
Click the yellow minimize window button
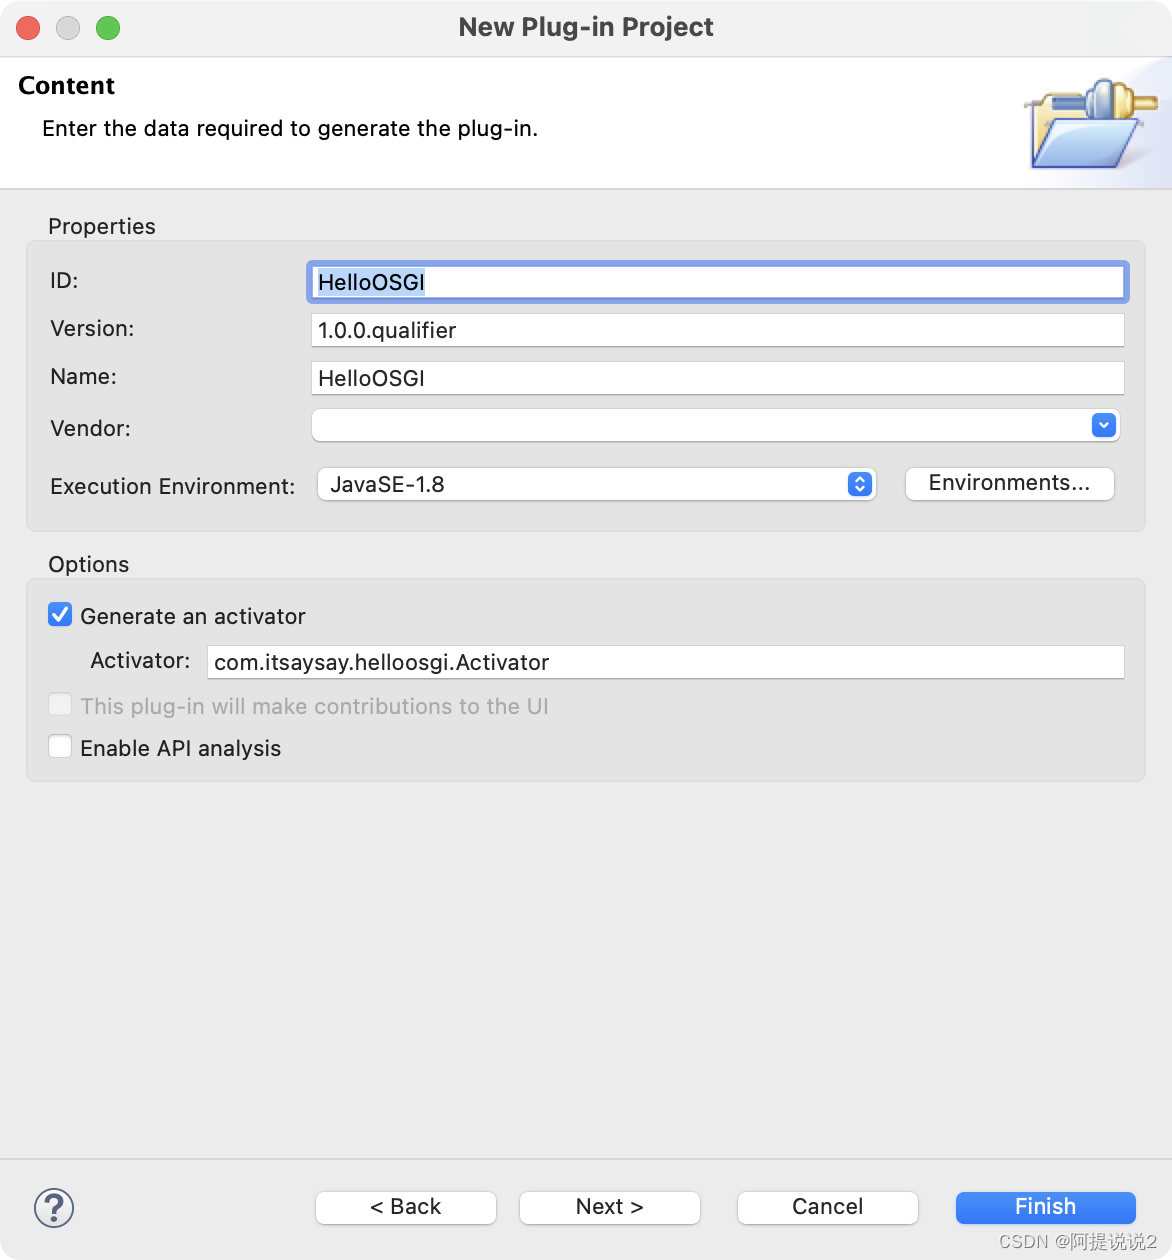coord(68,28)
